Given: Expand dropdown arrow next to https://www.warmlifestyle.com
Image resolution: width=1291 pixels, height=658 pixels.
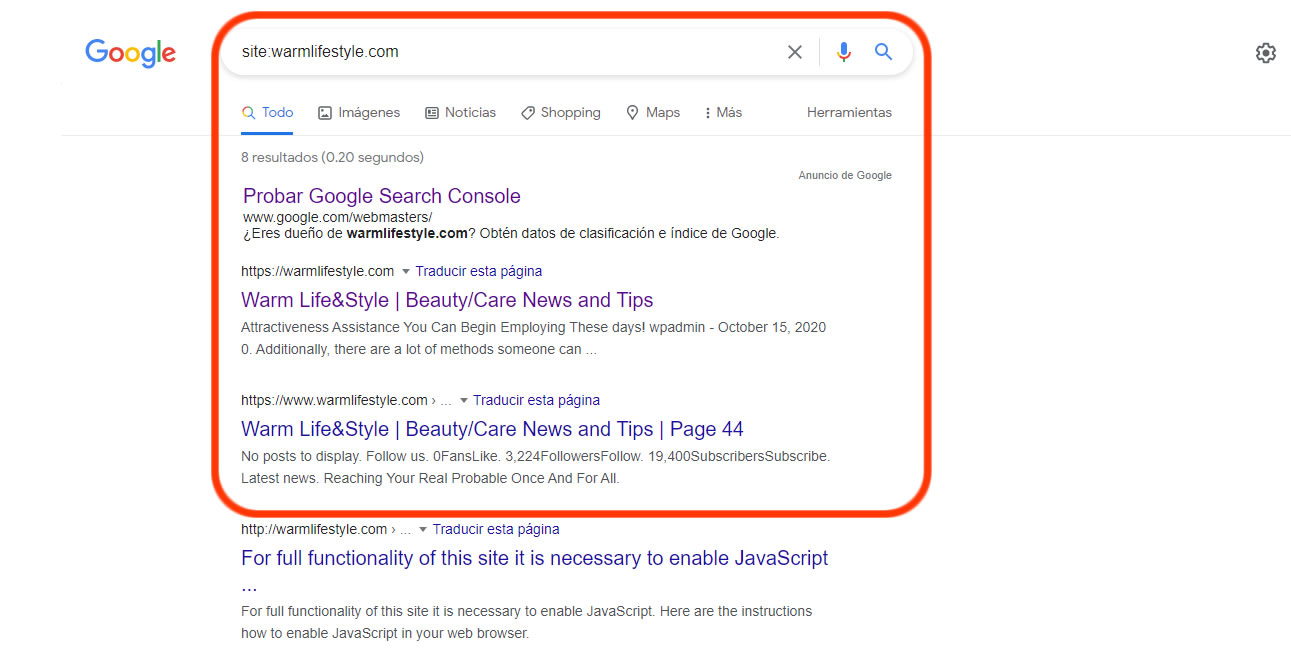Looking at the screenshot, I should tap(464, 401).
